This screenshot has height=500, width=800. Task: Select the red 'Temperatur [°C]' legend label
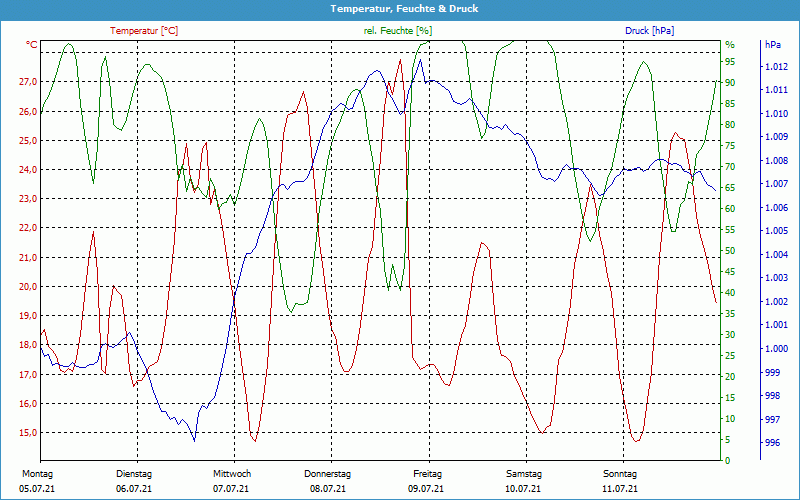coord(144,31)
